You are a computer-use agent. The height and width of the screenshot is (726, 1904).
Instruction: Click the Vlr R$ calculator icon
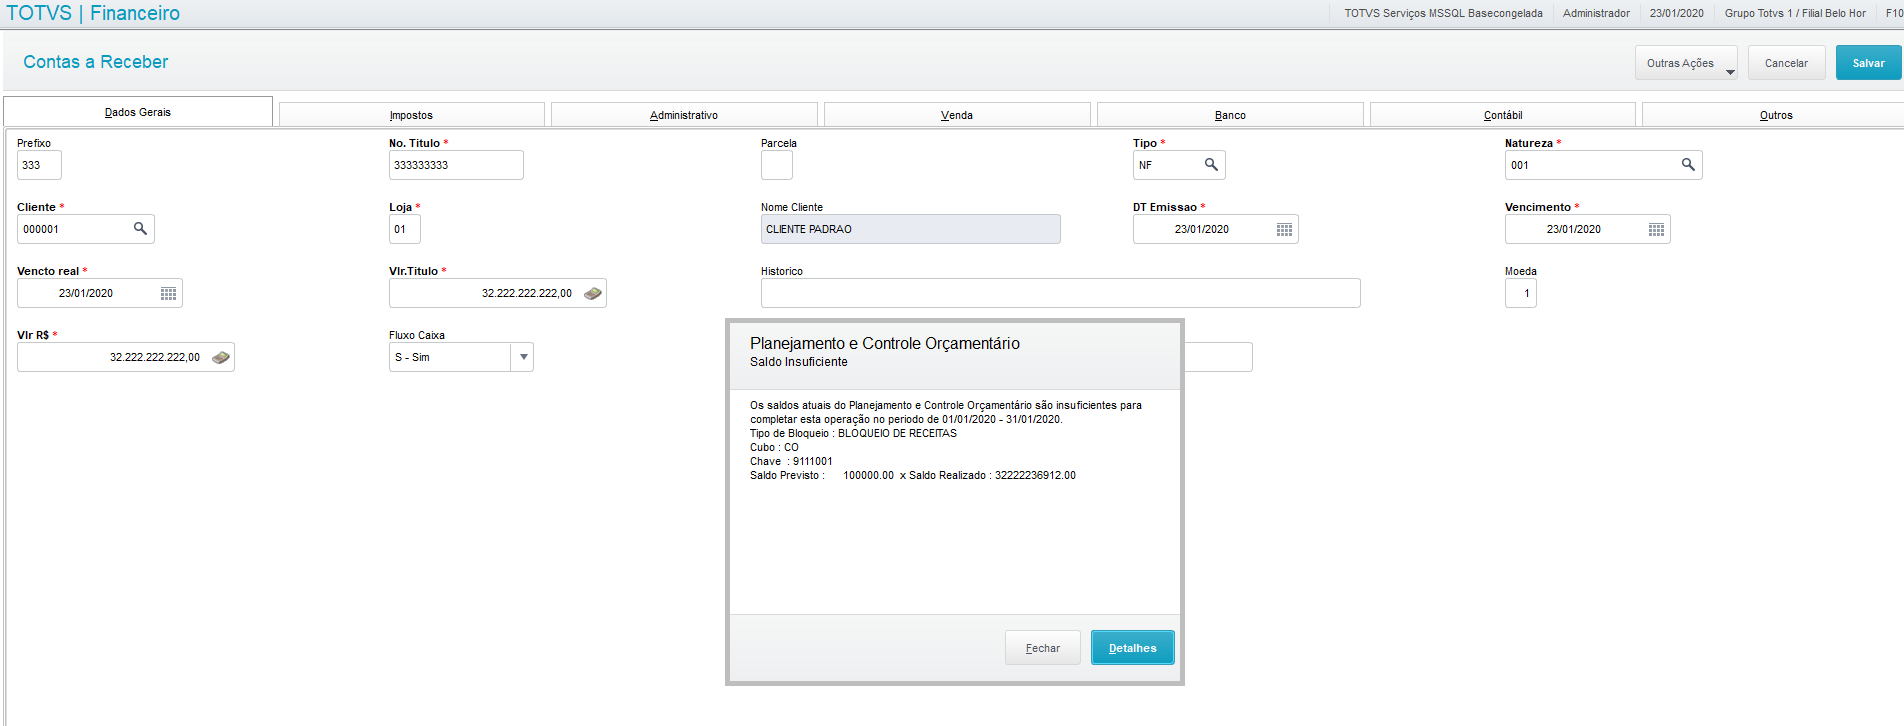[x=221, y=357]
